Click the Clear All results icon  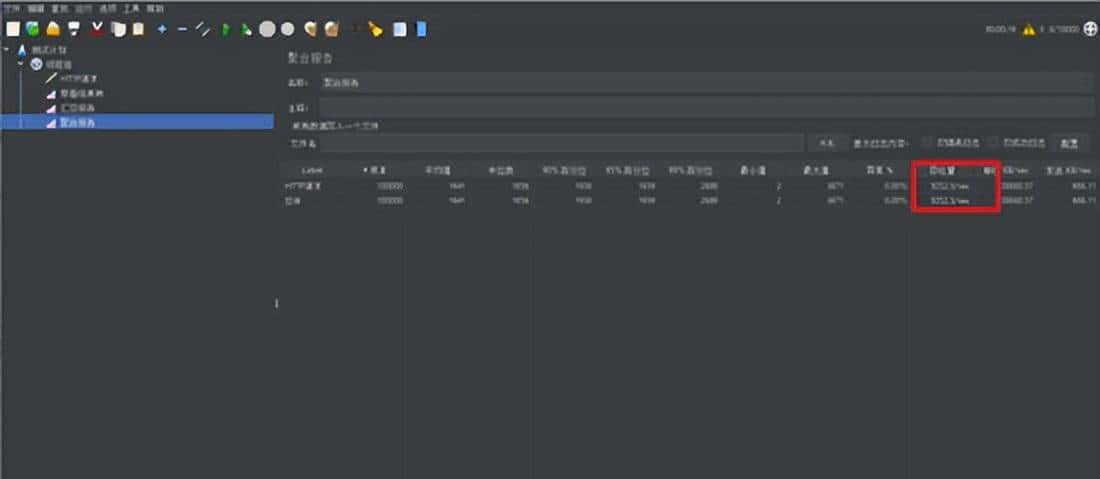coord(332,29)
